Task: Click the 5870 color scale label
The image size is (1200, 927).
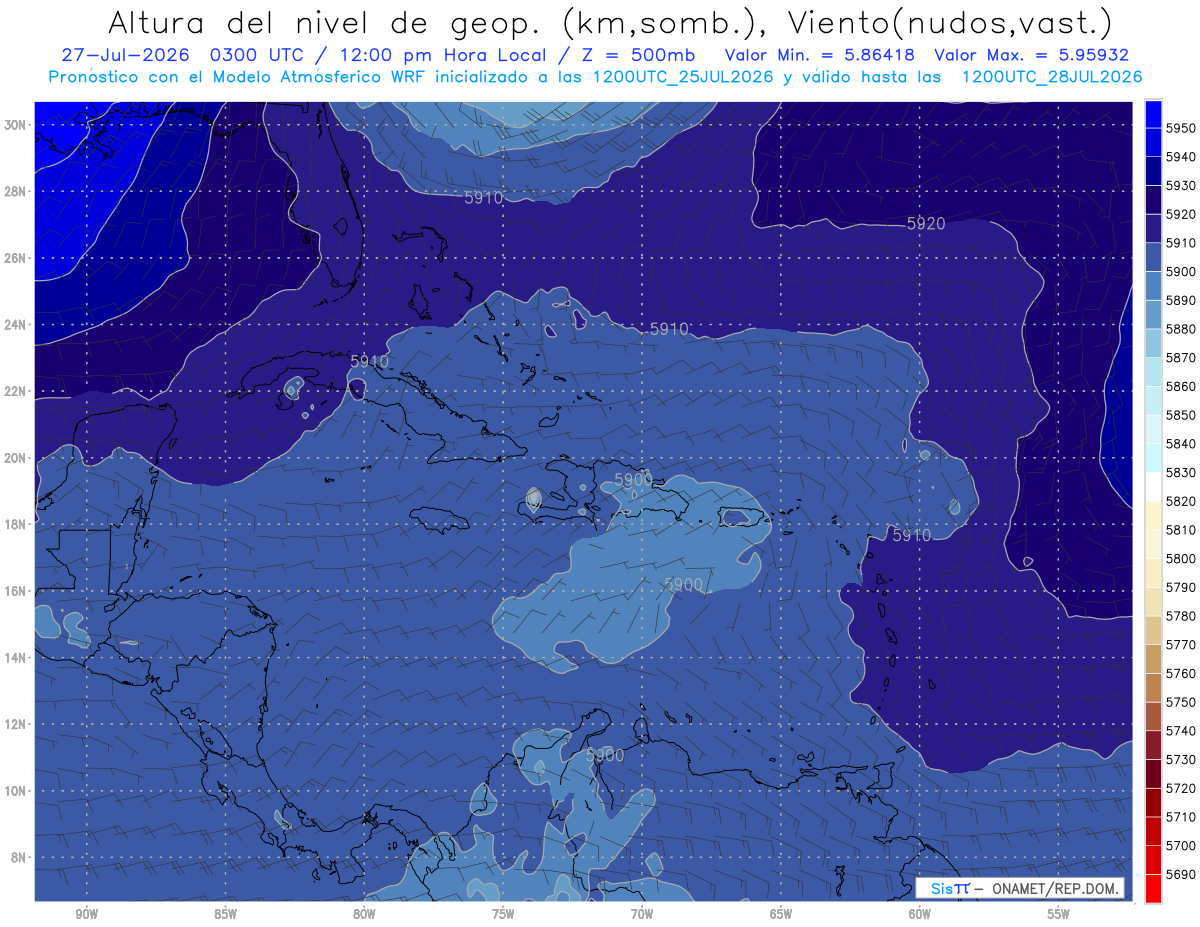Action: coord(1181,358)
